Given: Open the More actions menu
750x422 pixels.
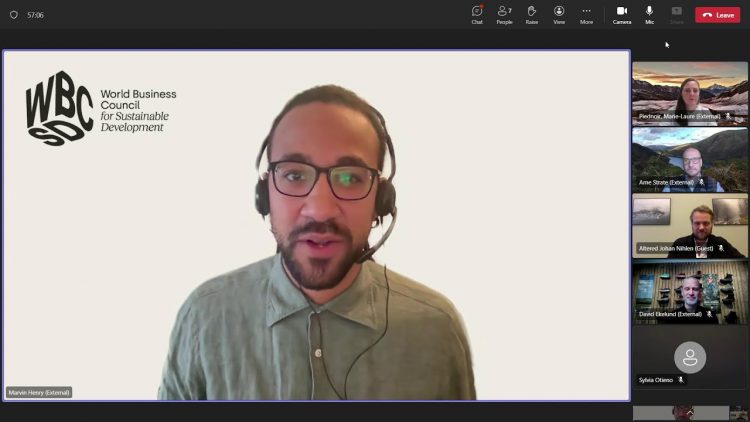Looking at the screenshot, I should click(x=586, y=15).
